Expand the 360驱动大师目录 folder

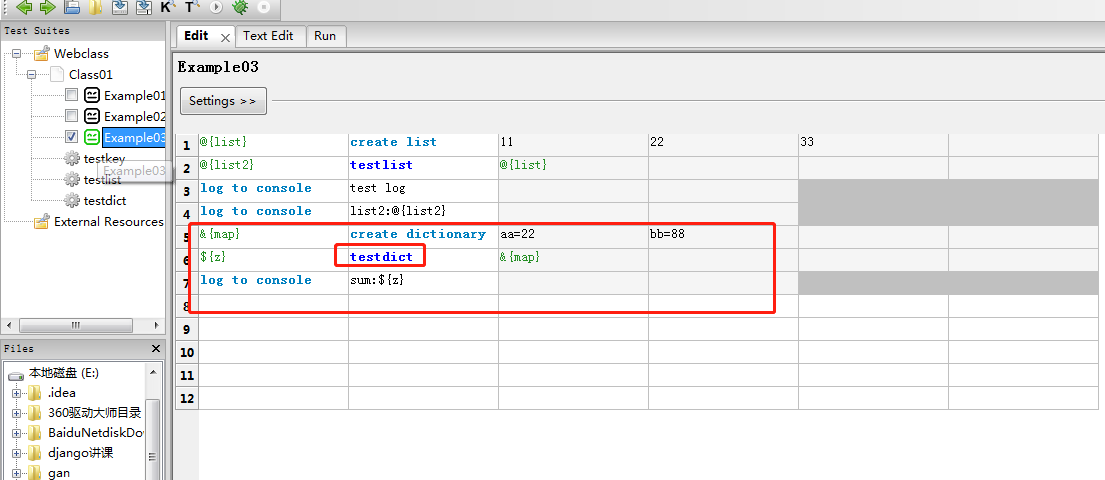pyautogui.click(x=16, y=412)
